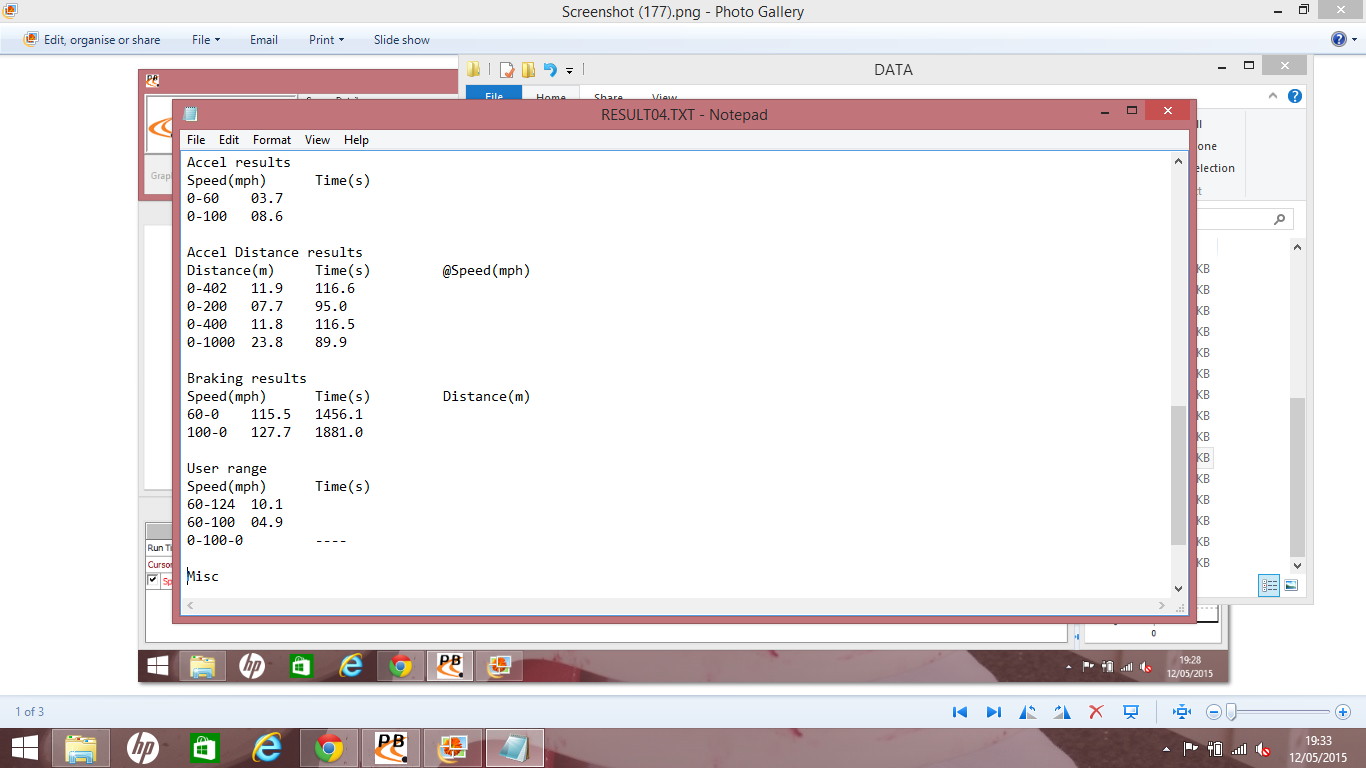Open the File dropdown menu
The width and height of the screenshot is (1366, 768).
205,40
